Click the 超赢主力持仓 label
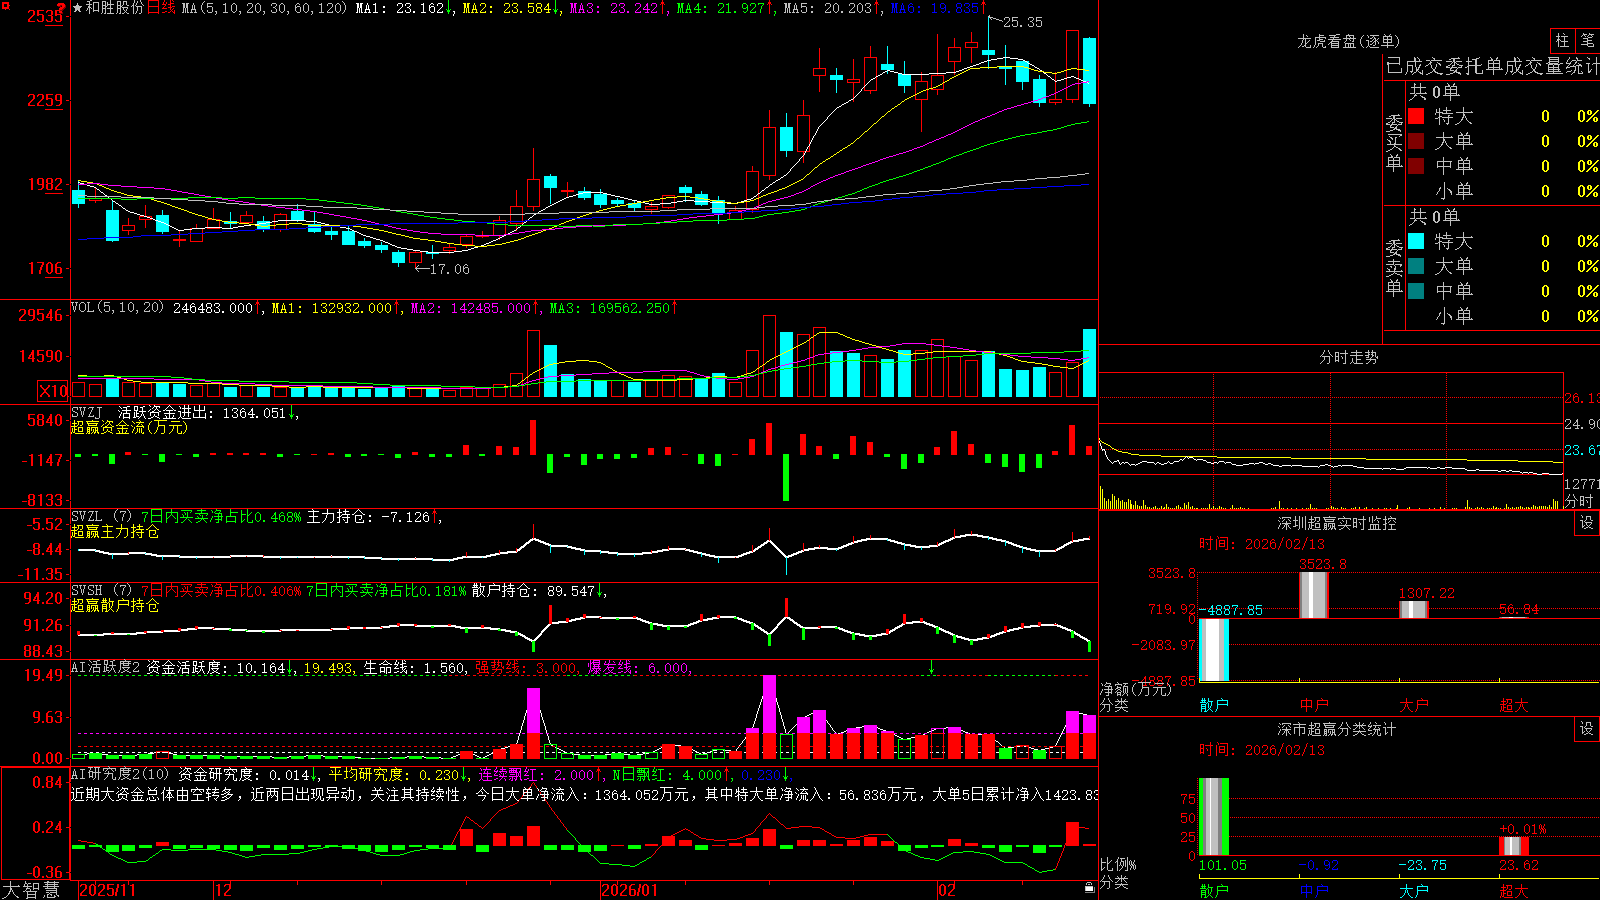The width and height of the screenshot is (1600, 900). click(x=115, y=531)
